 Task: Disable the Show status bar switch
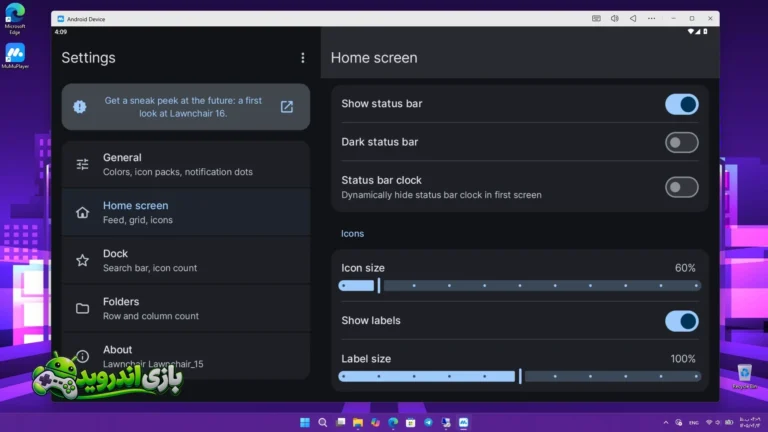click(681, 104)
